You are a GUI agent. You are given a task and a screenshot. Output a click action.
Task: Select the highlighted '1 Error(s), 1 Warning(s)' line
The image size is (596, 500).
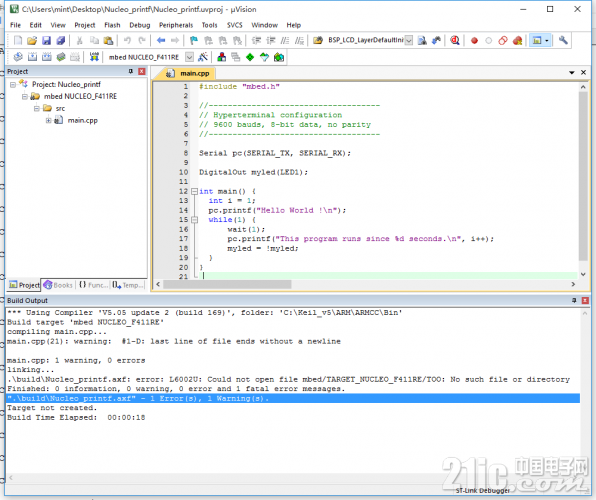pos(293,398)
